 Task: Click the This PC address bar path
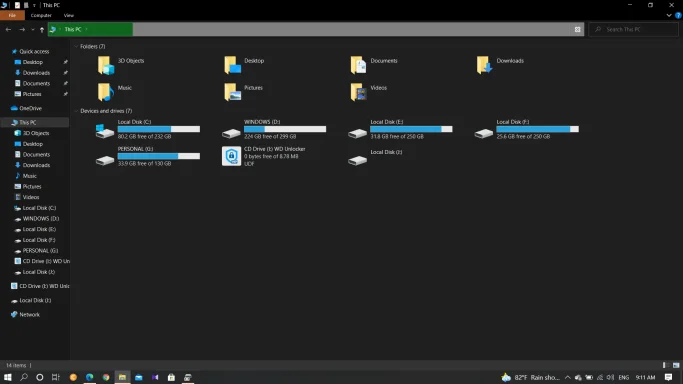click(73, 29)
